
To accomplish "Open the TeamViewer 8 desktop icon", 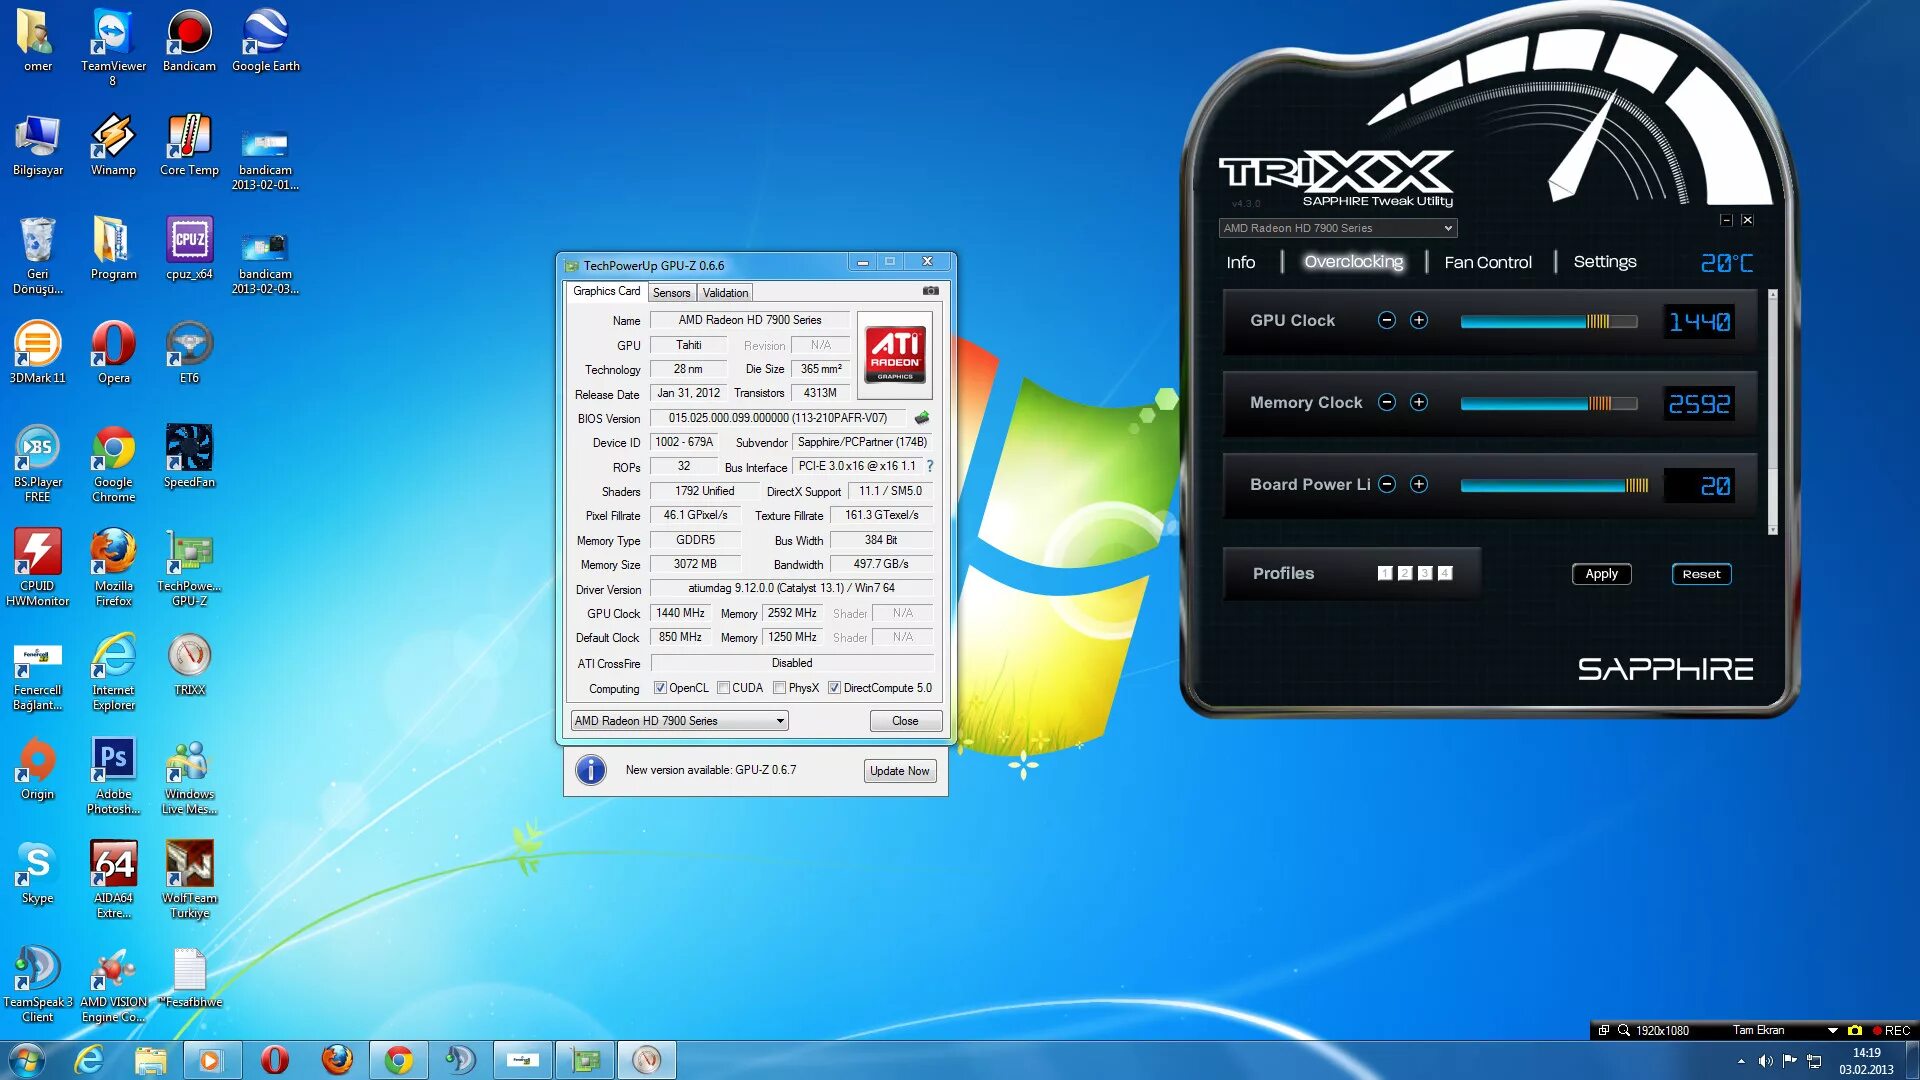I will pos(113,46).
